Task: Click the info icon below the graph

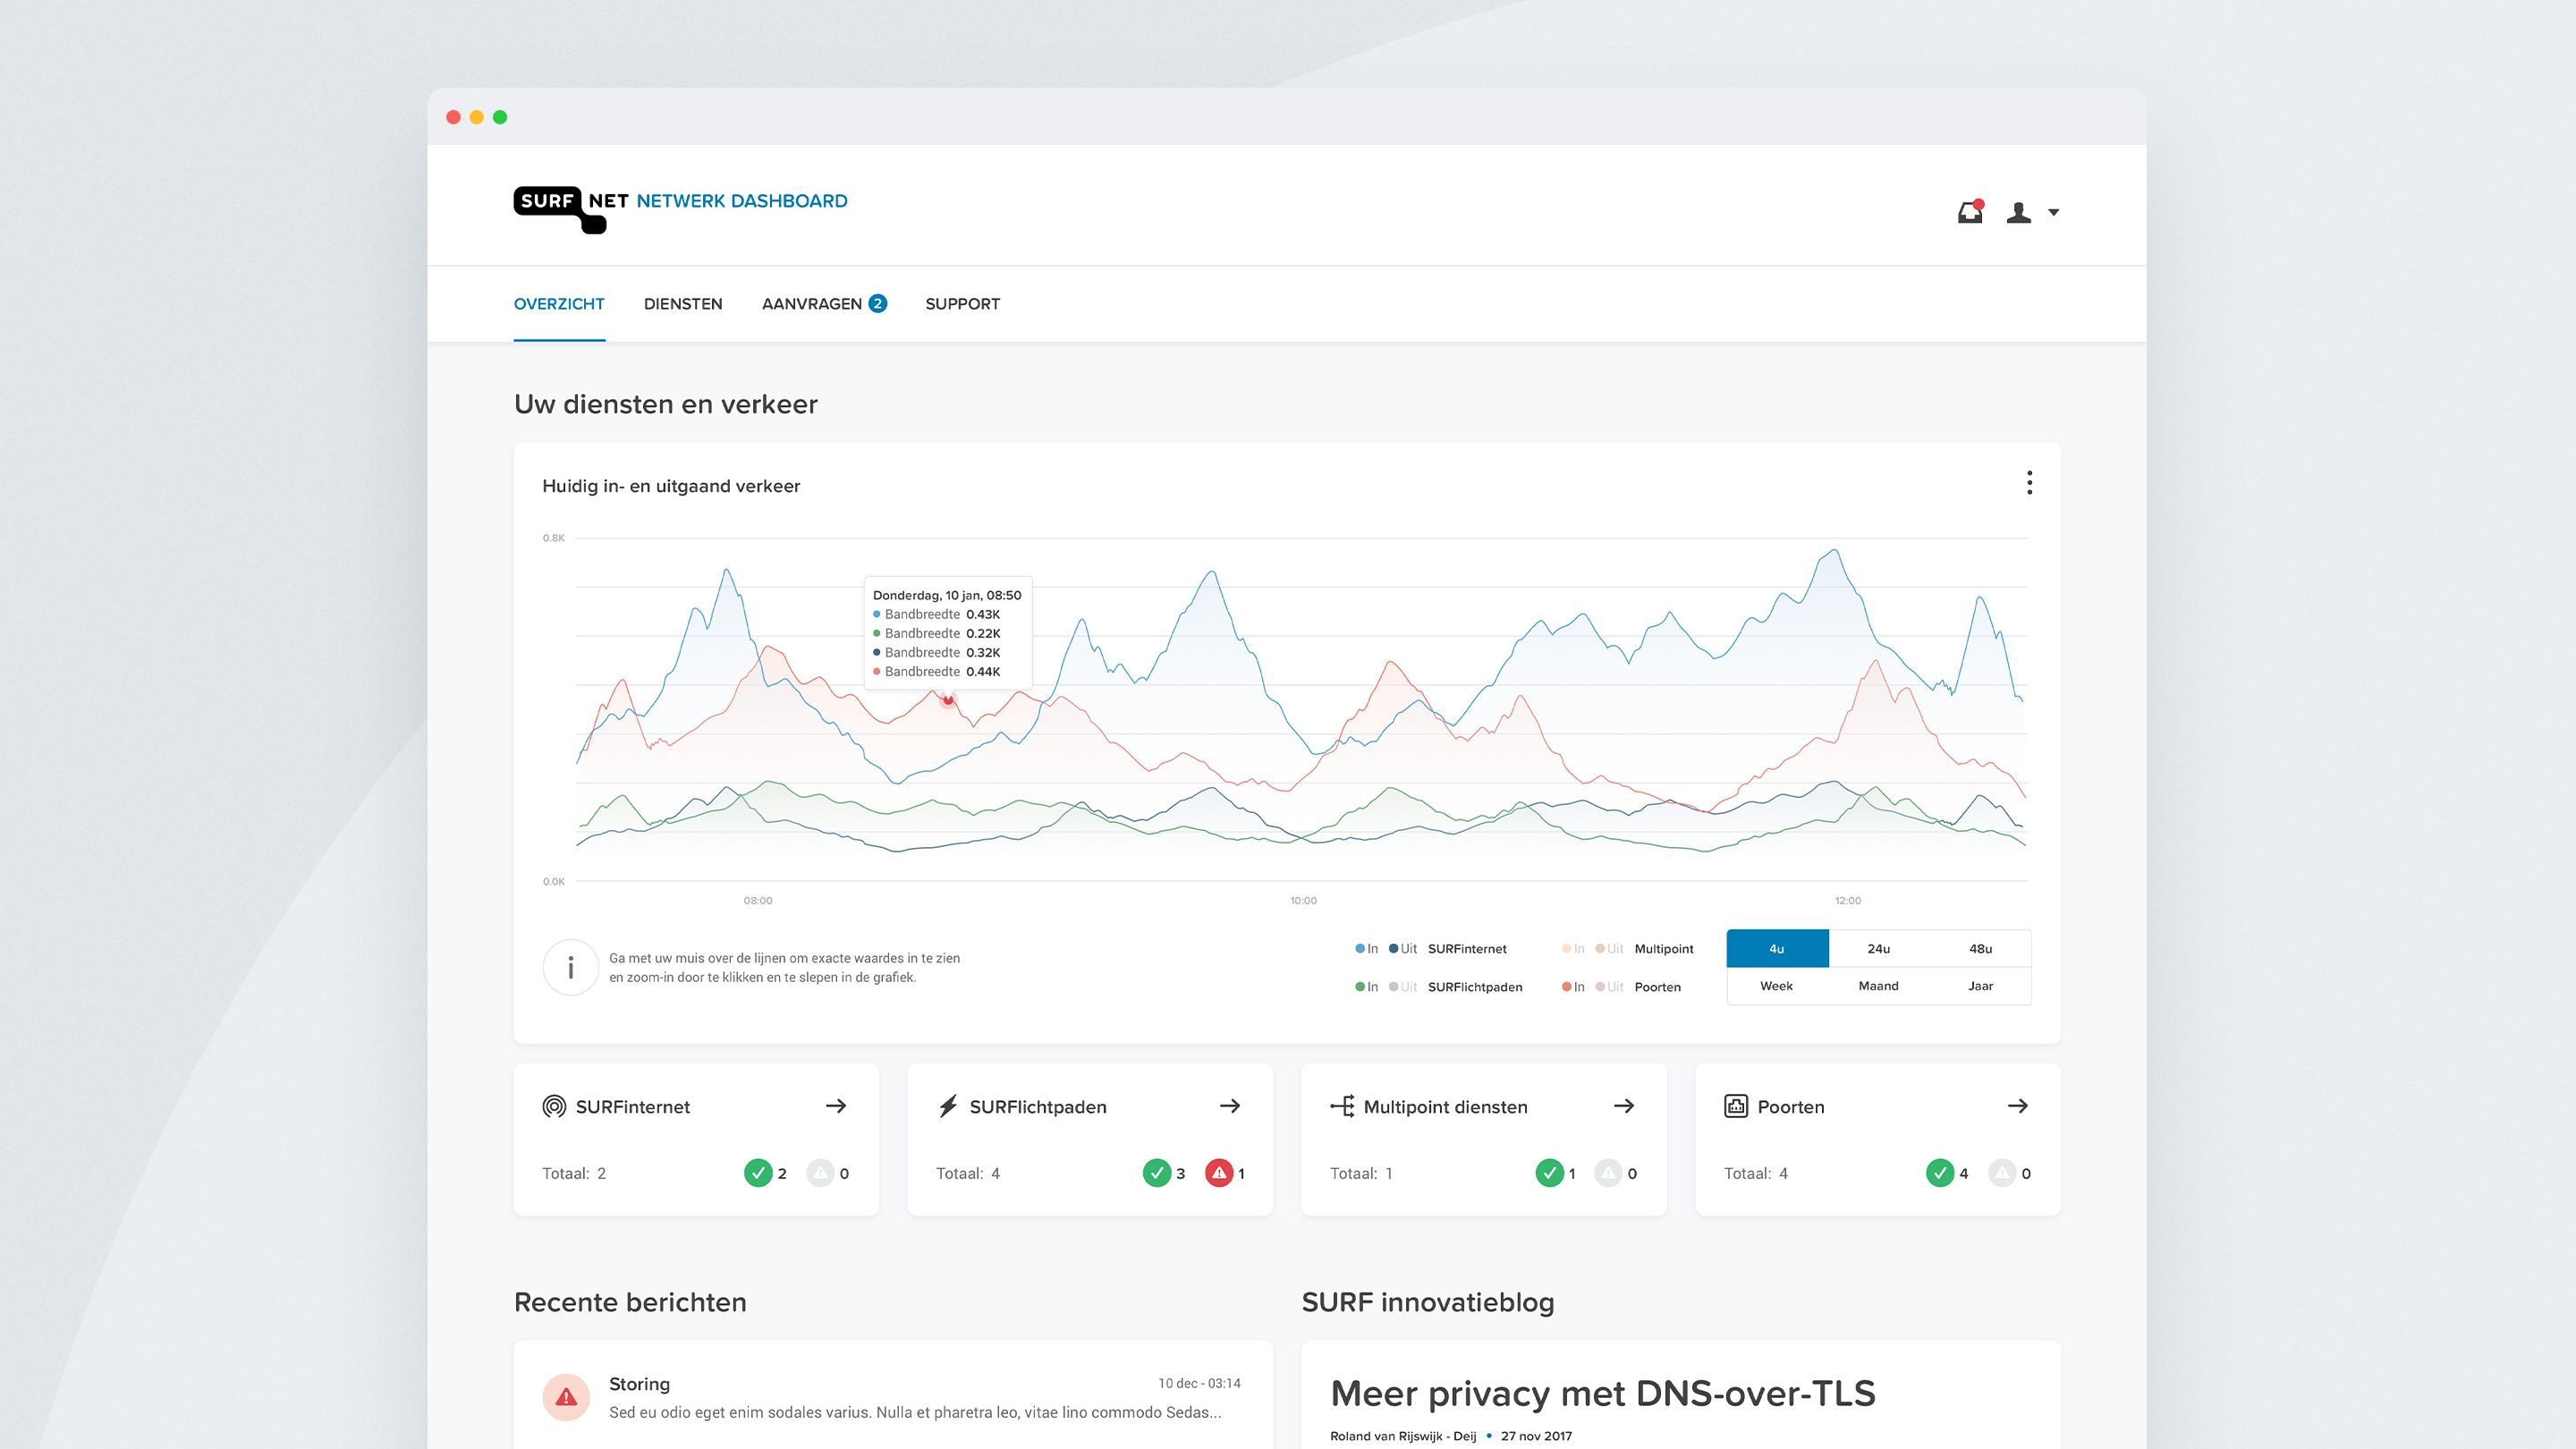Action: point(571,967)
